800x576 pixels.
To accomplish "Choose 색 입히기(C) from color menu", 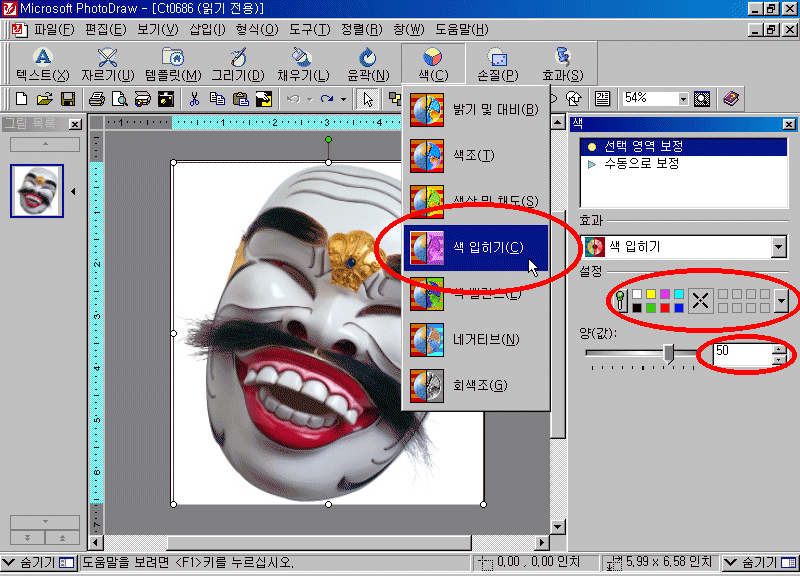I will pyautogui.click(x=476, y=247).
